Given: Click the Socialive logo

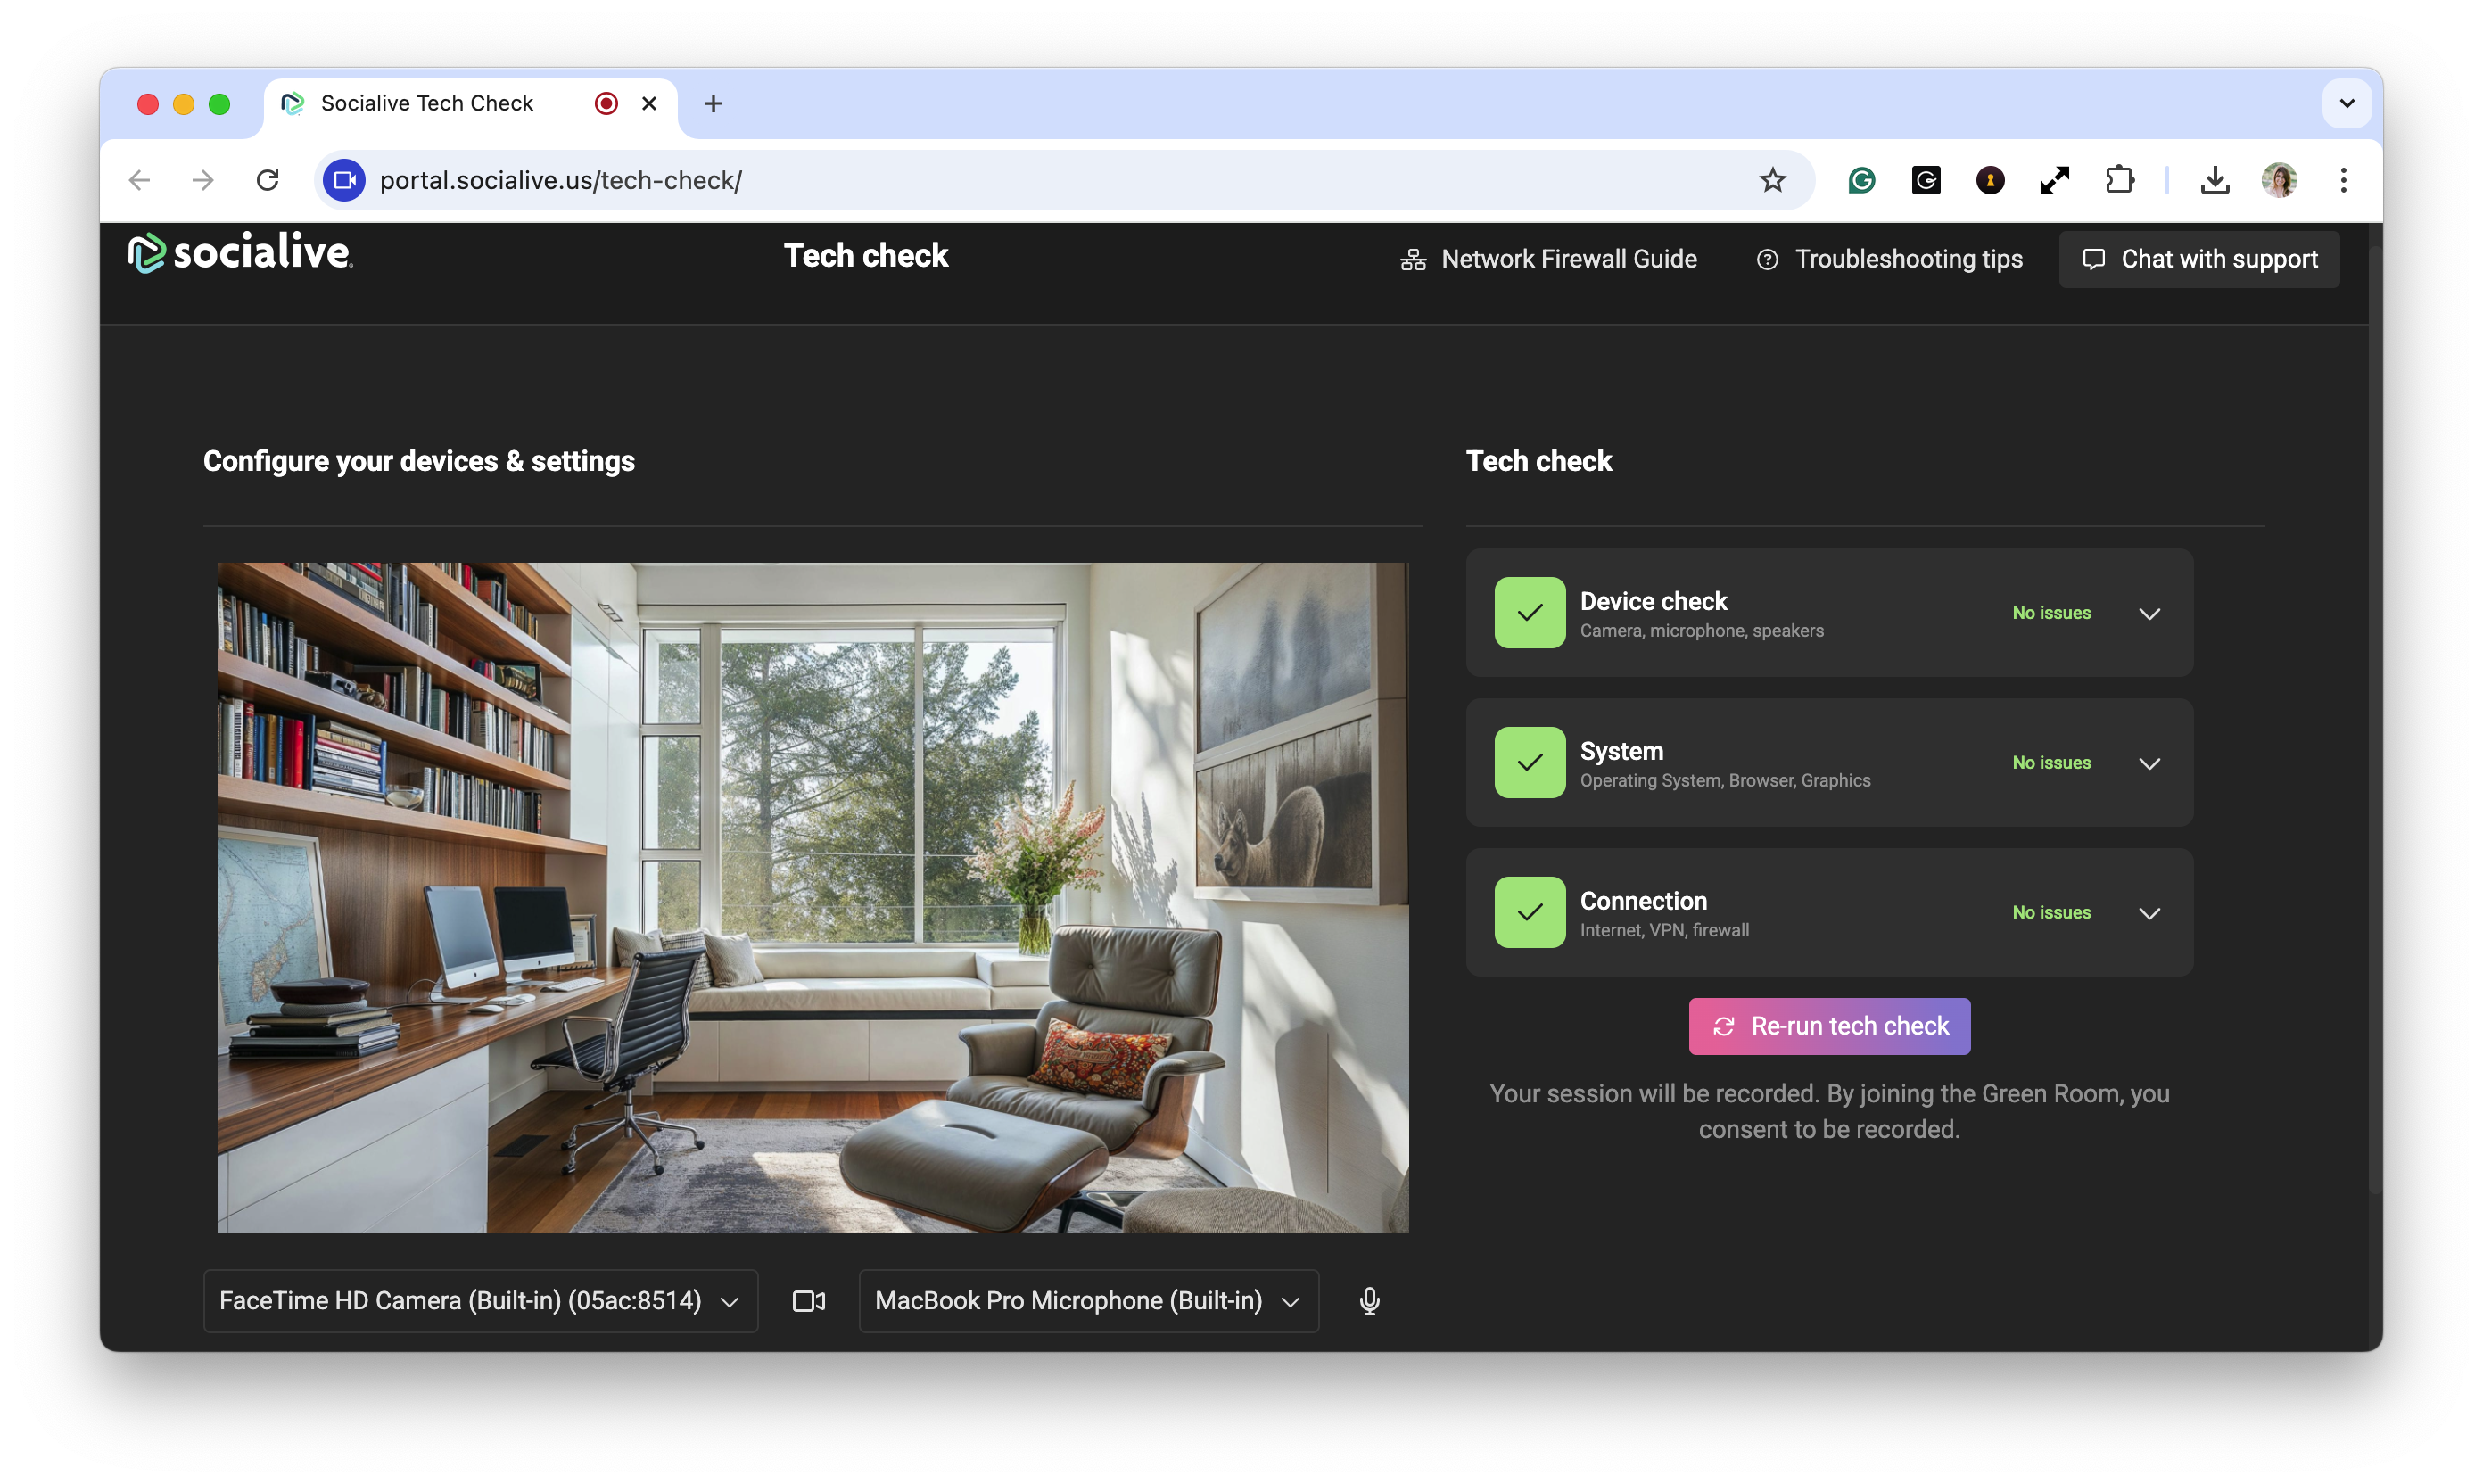Looking at the screenshot, I should pos(241,252).
